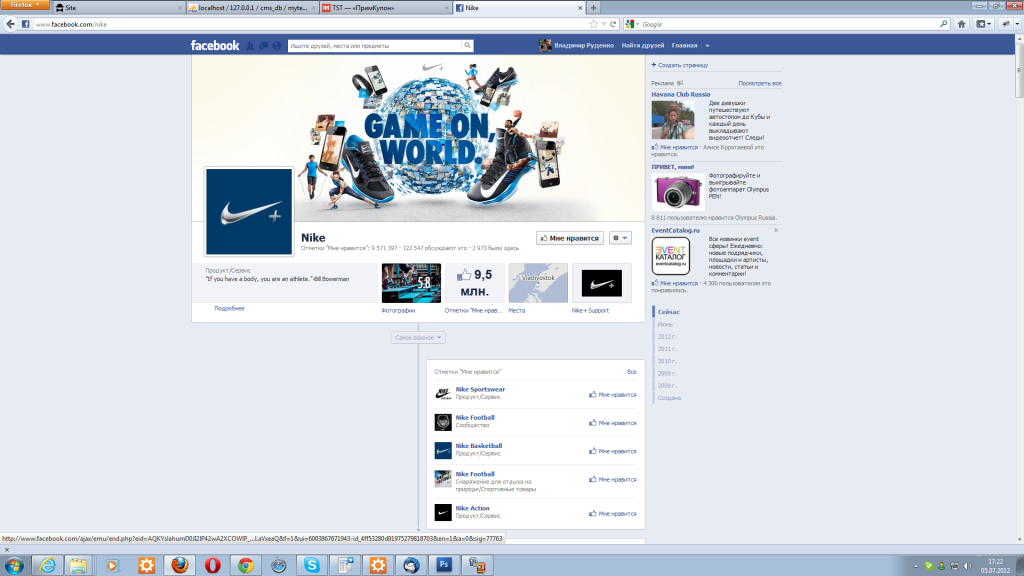1024x576 pixels.
Task: Jump to 2010 in timeline
Action: tap(667, 361)
